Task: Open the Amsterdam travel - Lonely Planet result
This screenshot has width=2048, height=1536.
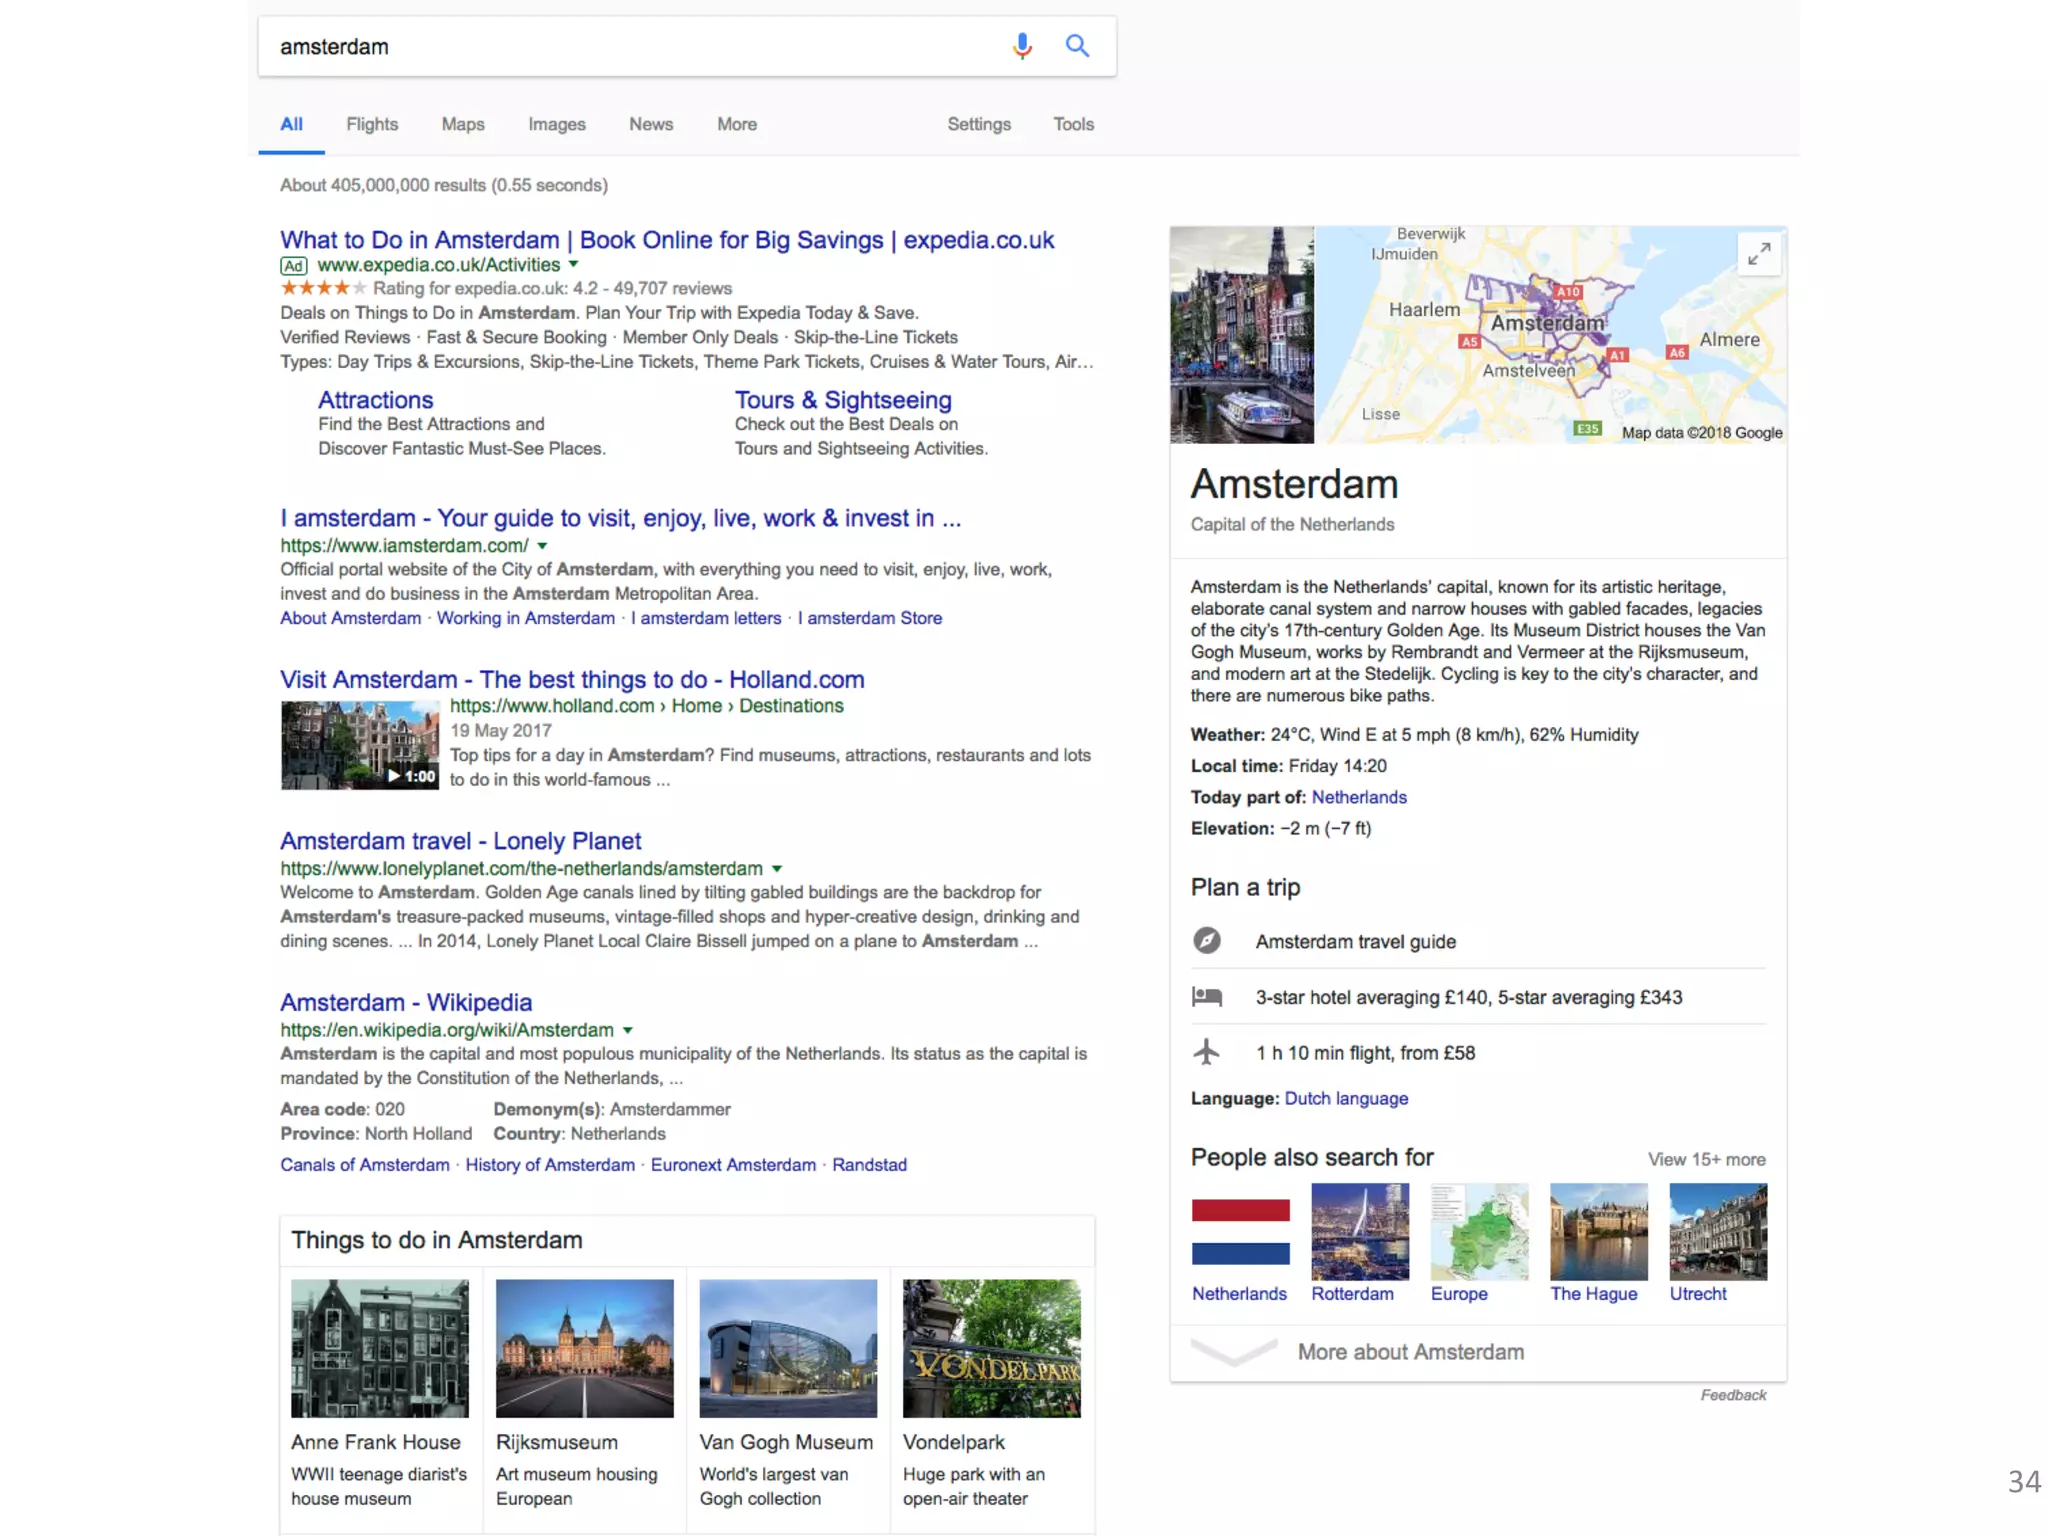Action: point(460,841)
